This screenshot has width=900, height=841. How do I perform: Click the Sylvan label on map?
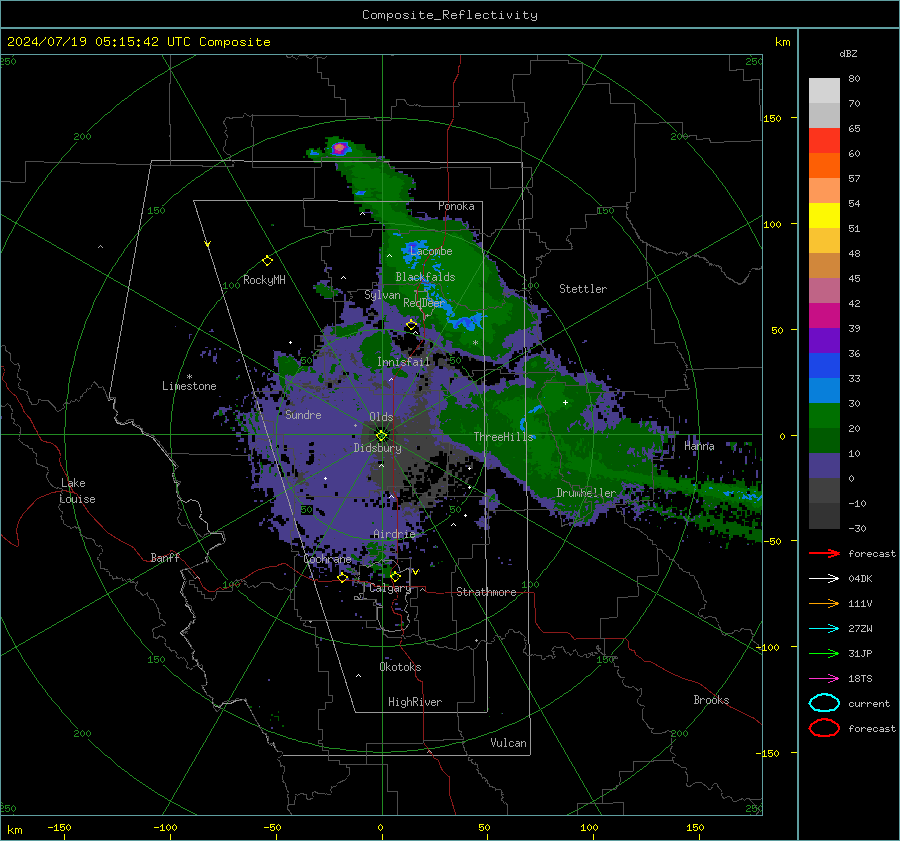click(x=382, y=295)
